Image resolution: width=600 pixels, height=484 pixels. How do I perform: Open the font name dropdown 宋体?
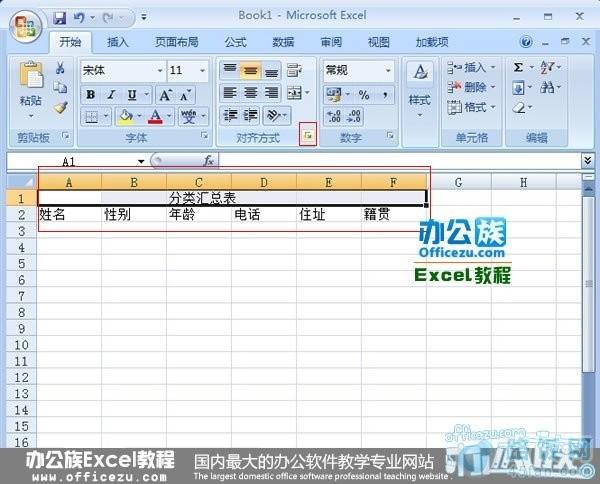(x=160, y=71)
